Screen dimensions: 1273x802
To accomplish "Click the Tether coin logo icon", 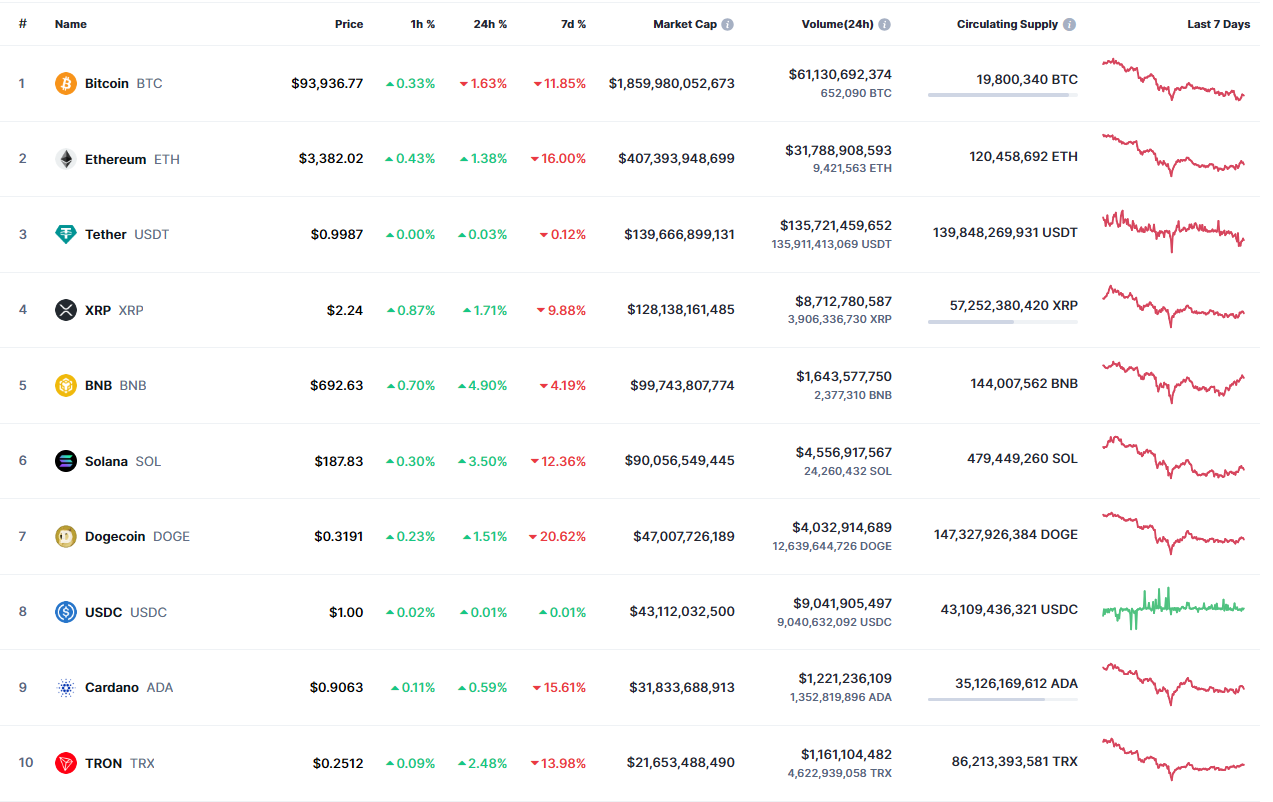I will coord(66,234).
